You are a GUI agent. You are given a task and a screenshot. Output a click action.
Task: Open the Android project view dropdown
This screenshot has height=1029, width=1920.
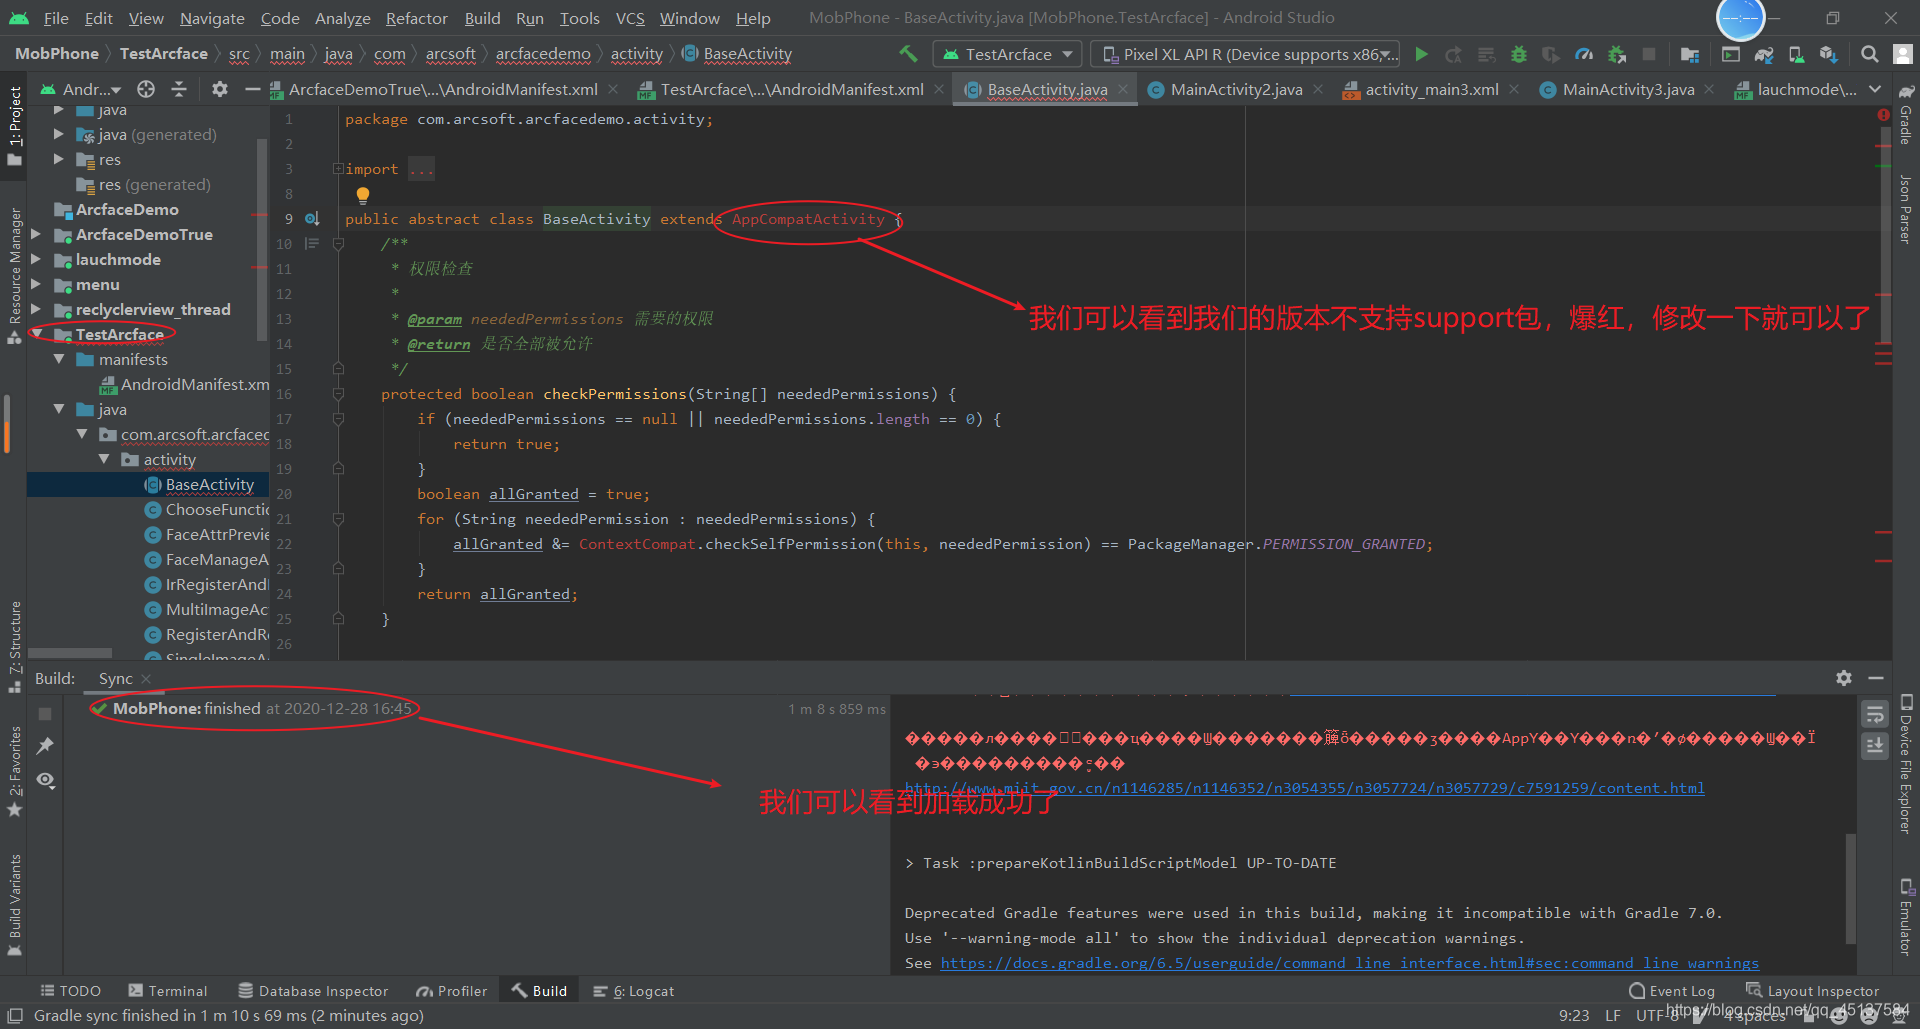point(81,89)
